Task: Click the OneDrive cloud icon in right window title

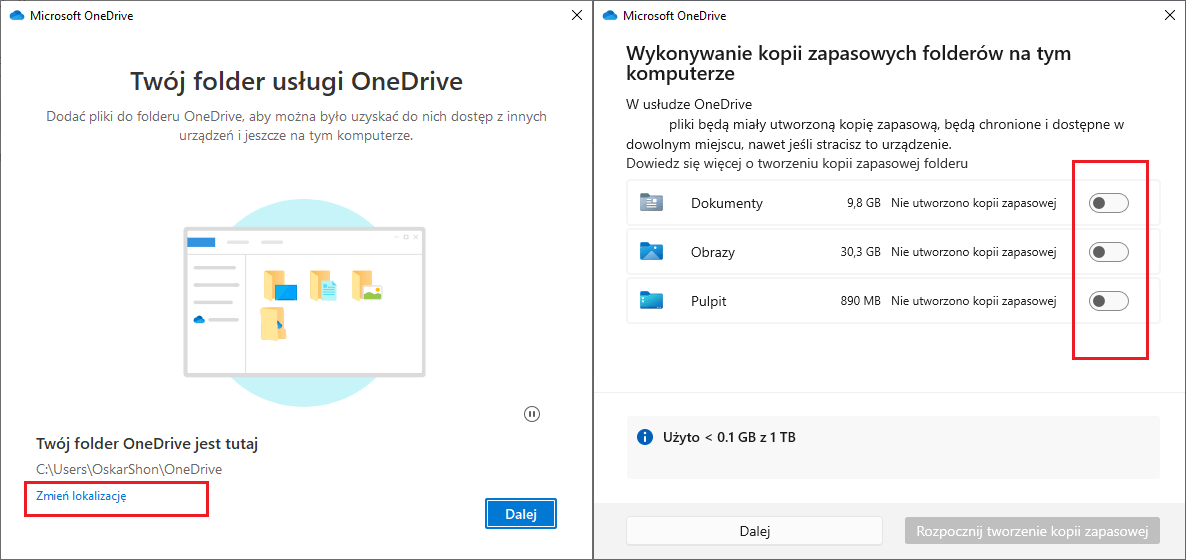Action: point(610,15)
